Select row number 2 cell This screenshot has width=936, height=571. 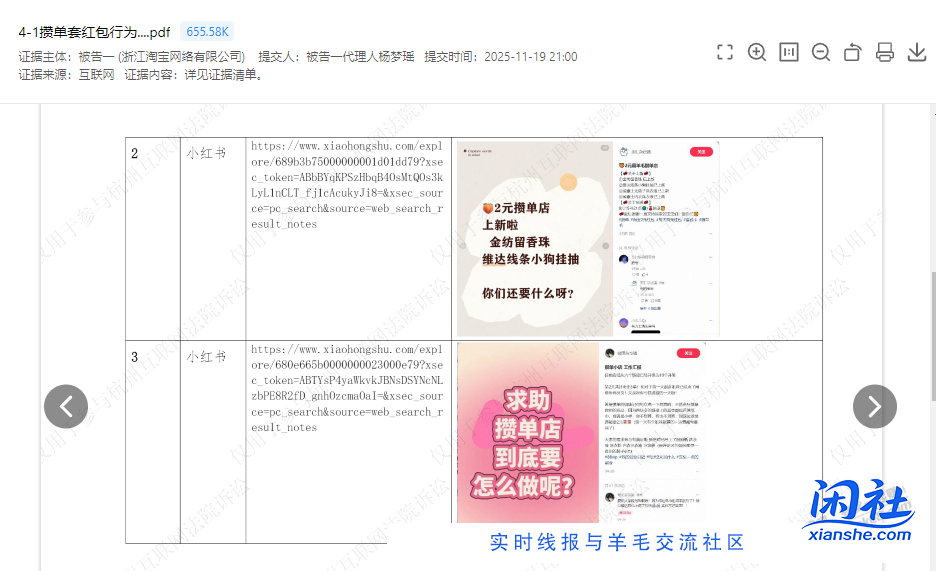[x=153, y=239]
